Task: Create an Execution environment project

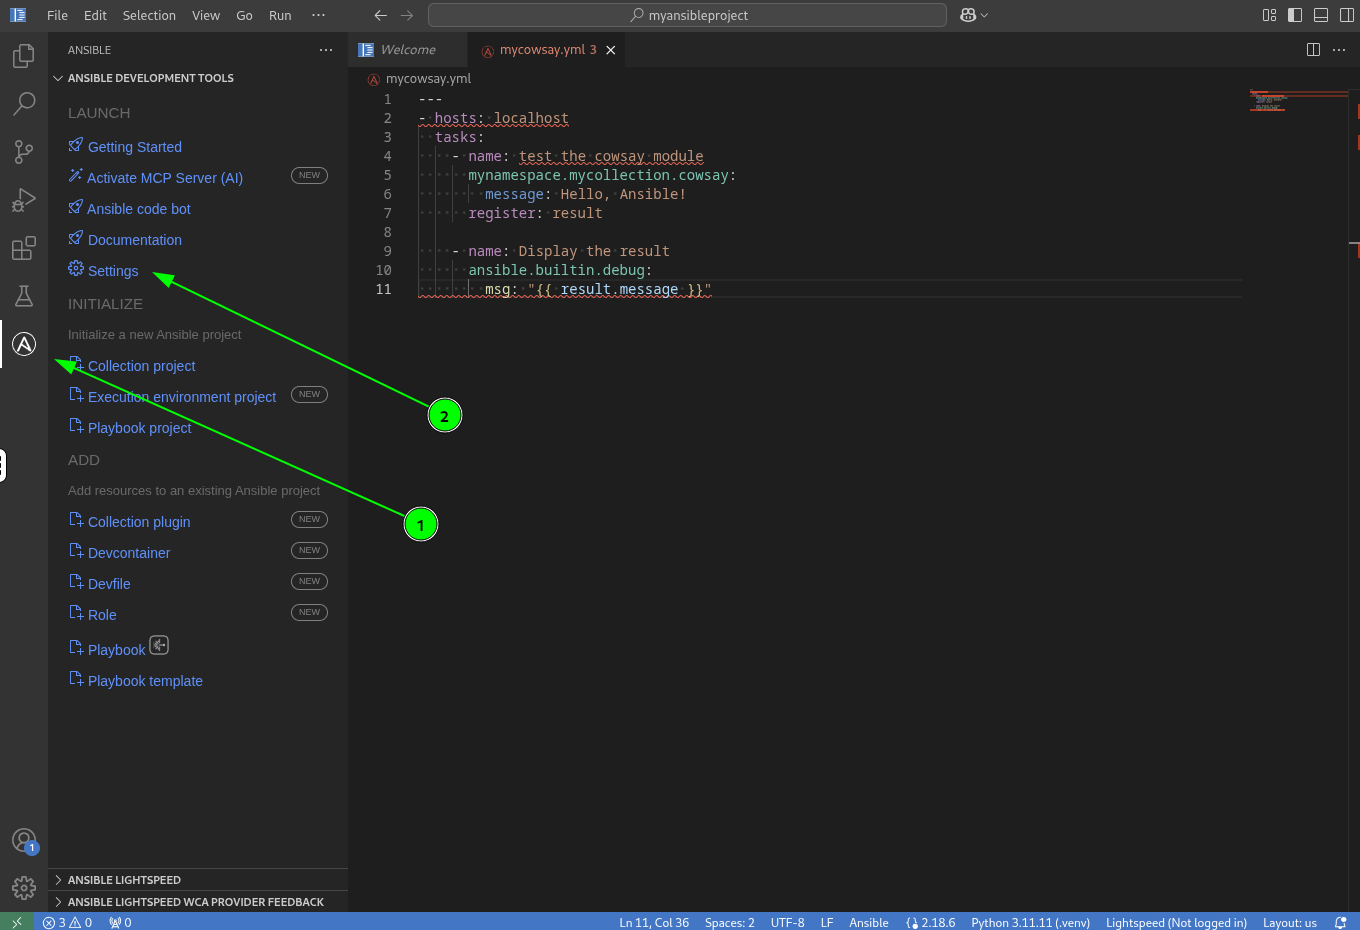Action: tap(182, 397)
